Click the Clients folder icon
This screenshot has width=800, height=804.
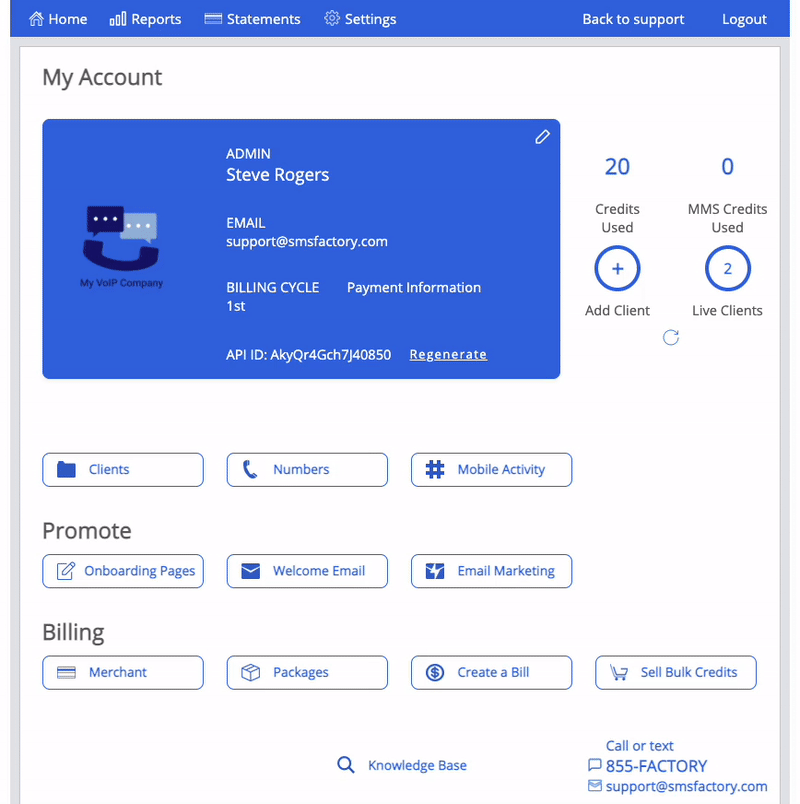pyautogui.click(x=66, y=469)
